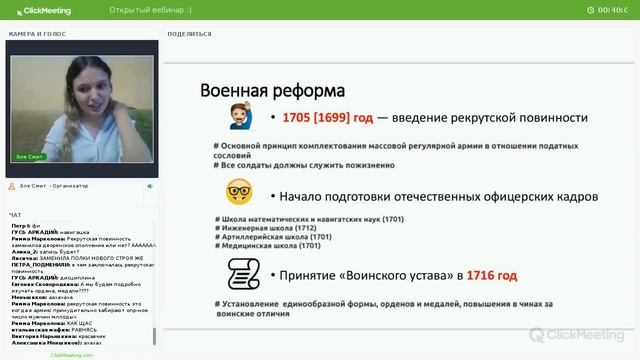Click the chat panel scrollbar
Viewport: 640px width, 360px height.
point(154,336)
